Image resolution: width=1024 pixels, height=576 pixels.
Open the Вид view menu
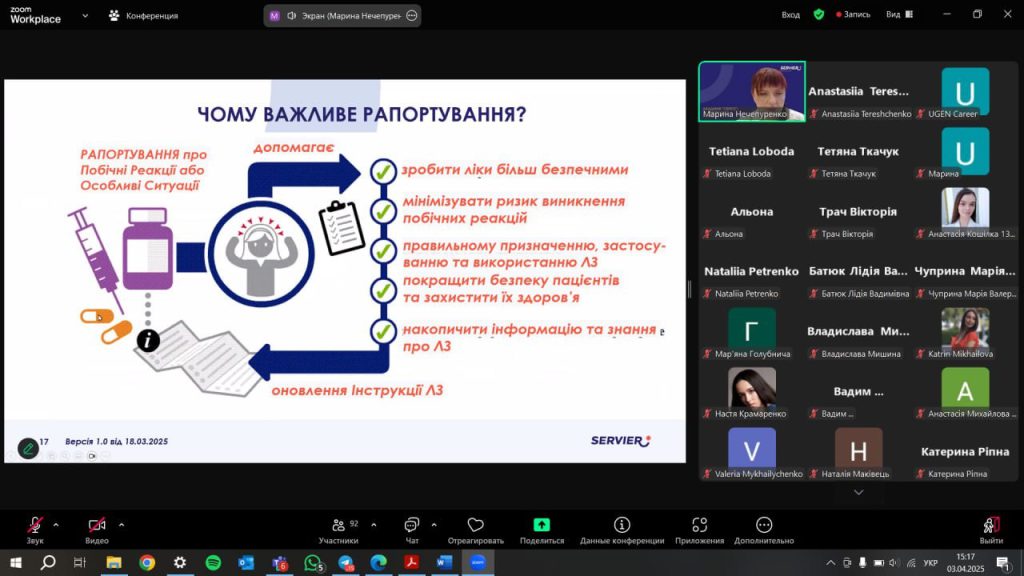tap(898, 15)
